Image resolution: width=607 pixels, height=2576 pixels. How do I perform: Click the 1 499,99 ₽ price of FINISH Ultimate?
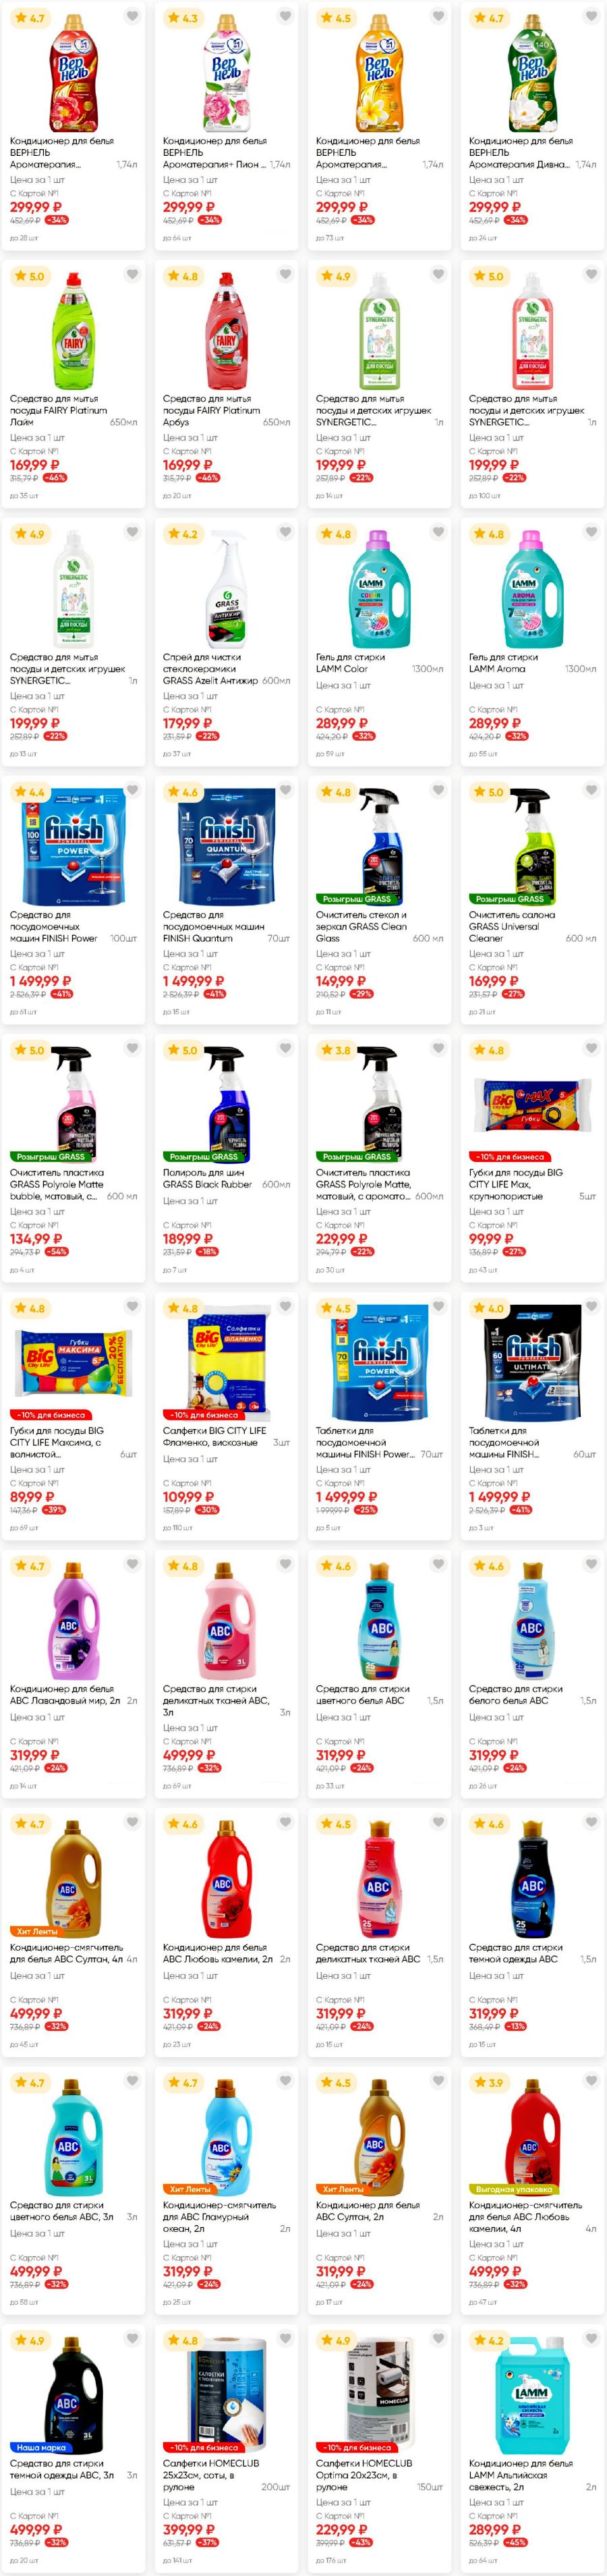[500, 1497]
